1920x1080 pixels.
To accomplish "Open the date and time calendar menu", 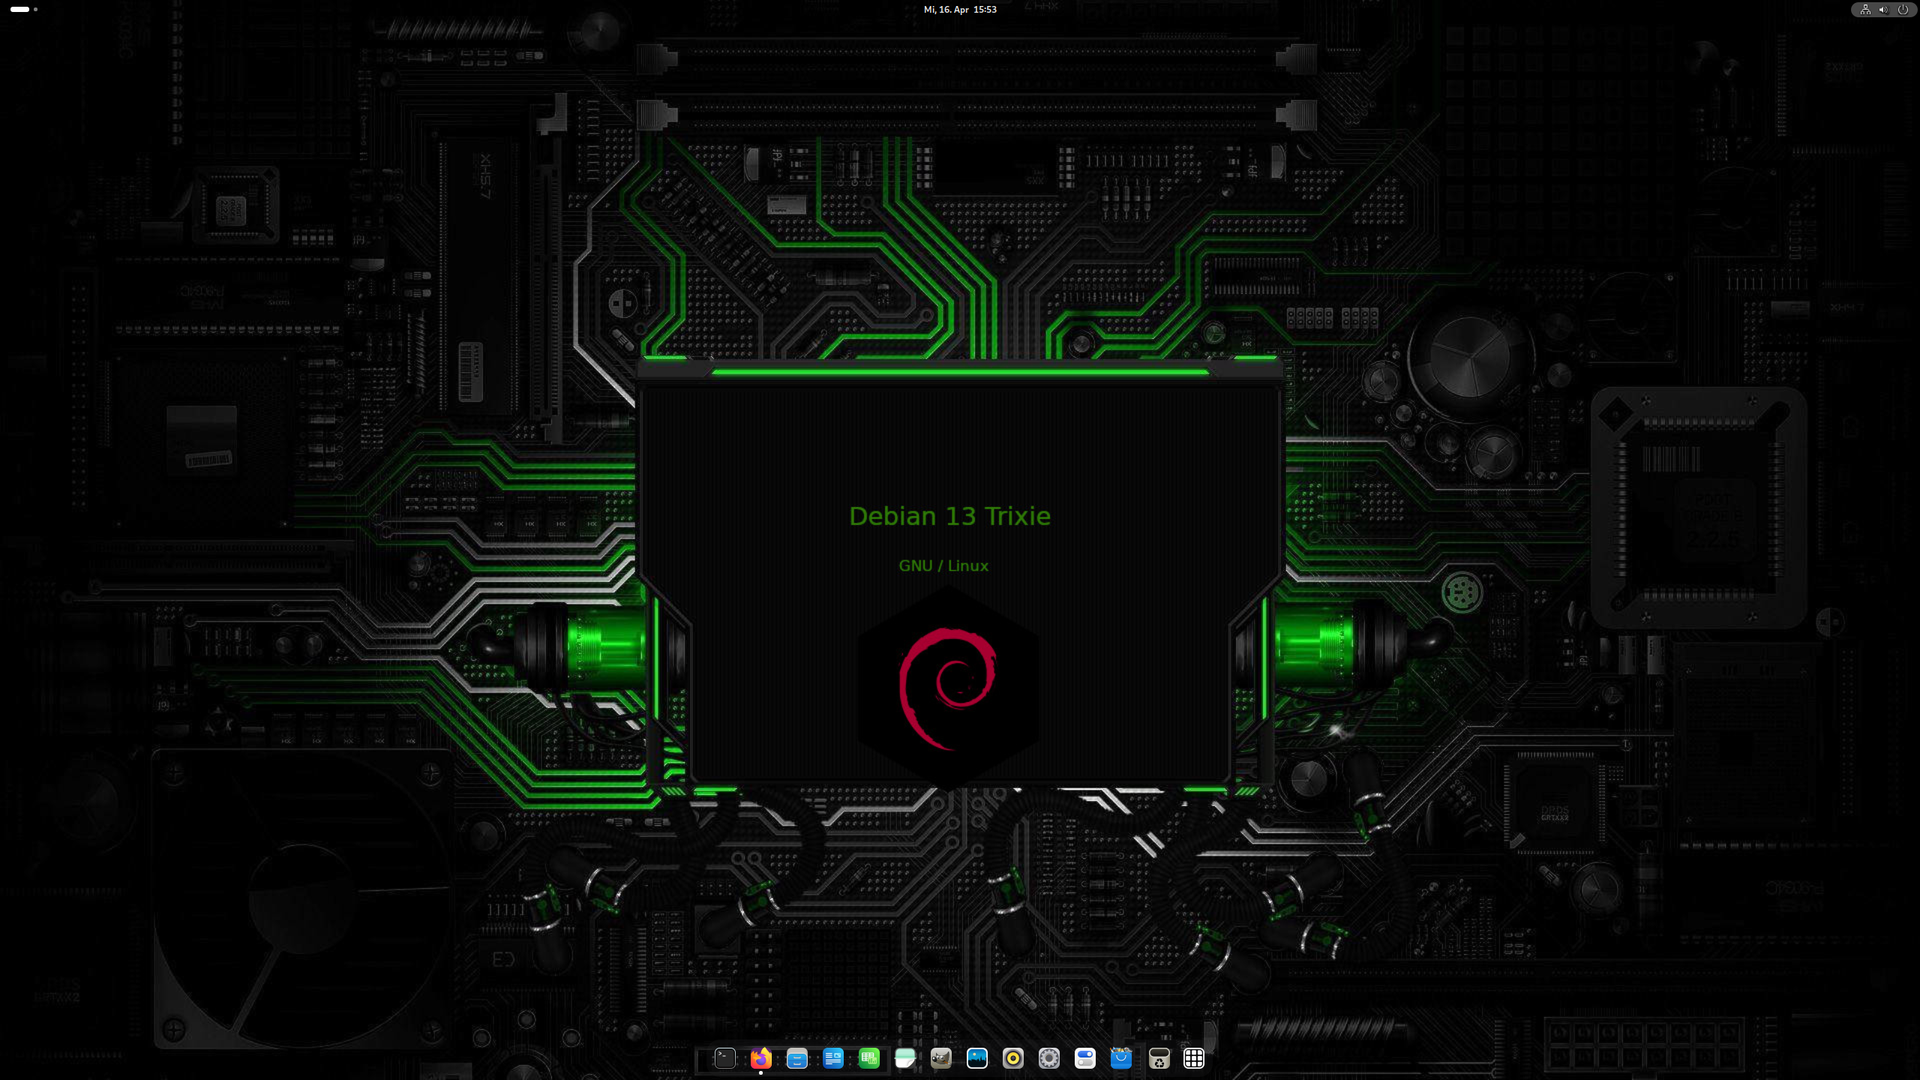I will pos(959,9).
